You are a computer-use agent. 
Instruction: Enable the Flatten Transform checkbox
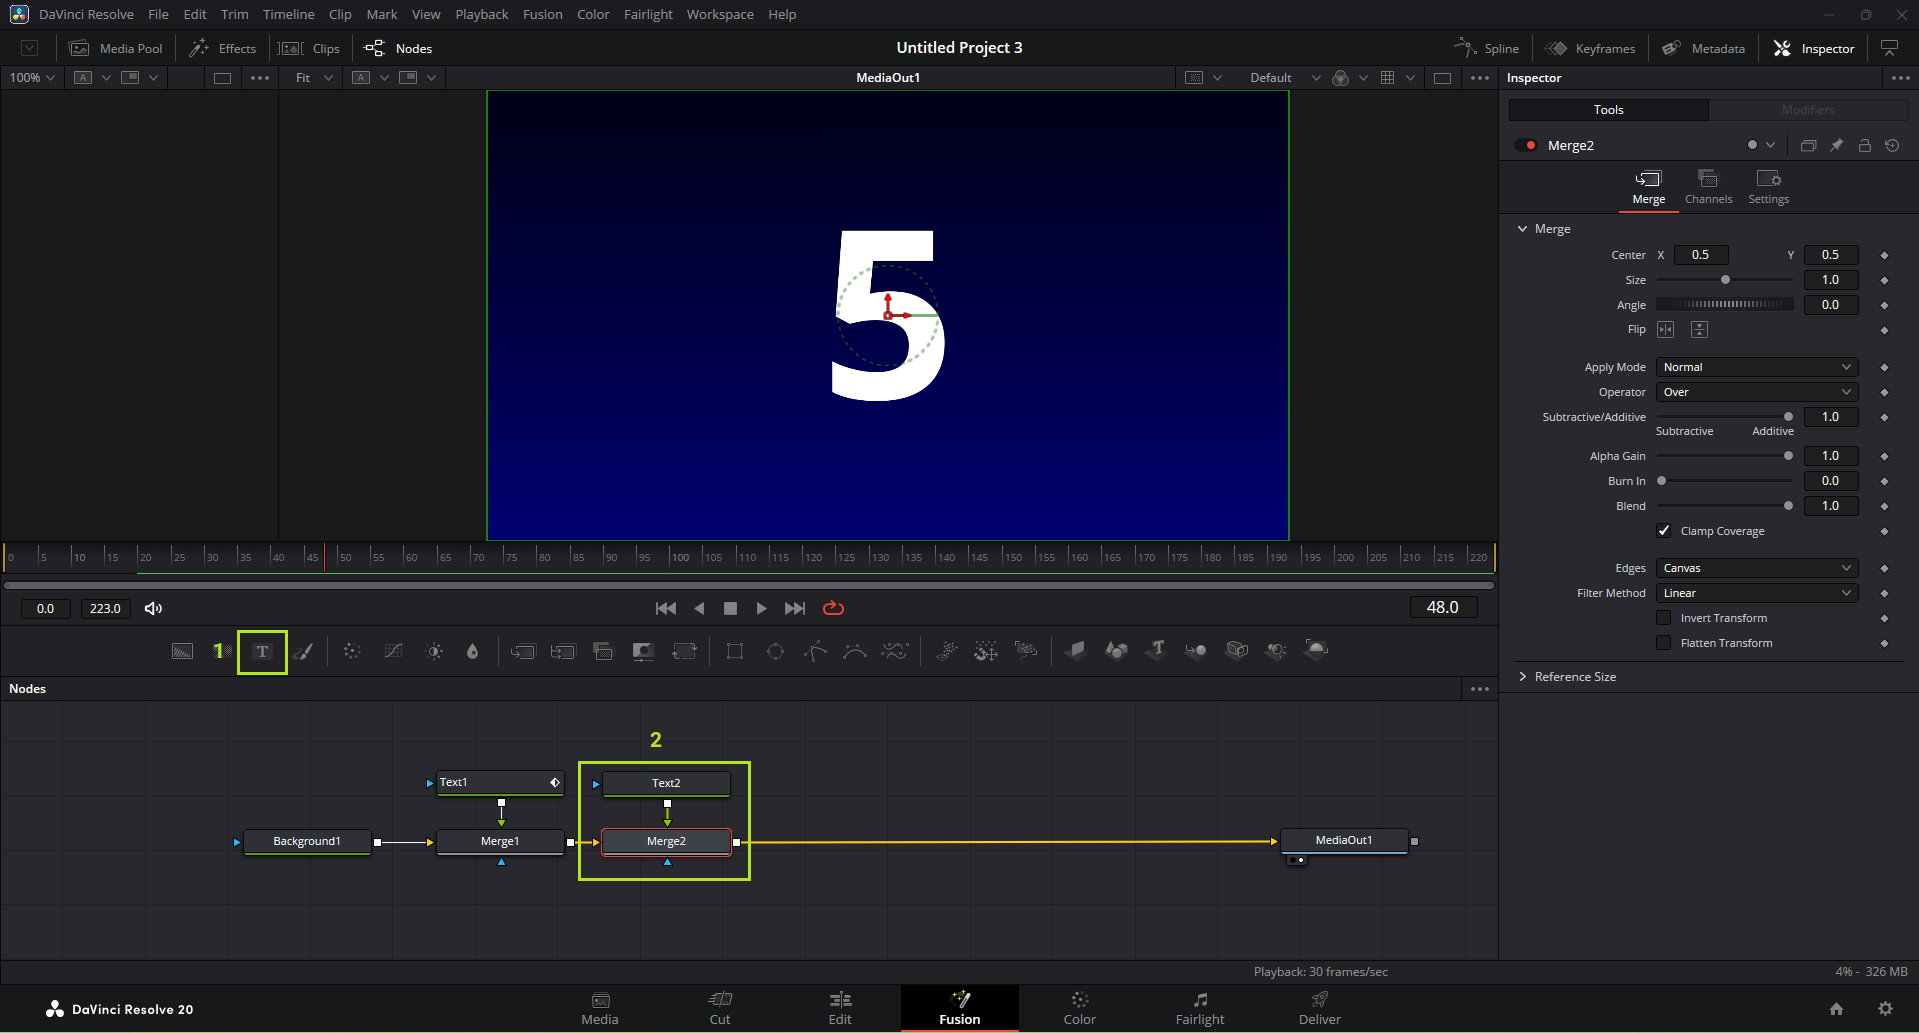pyautogui.click(x=1664, y=643)
